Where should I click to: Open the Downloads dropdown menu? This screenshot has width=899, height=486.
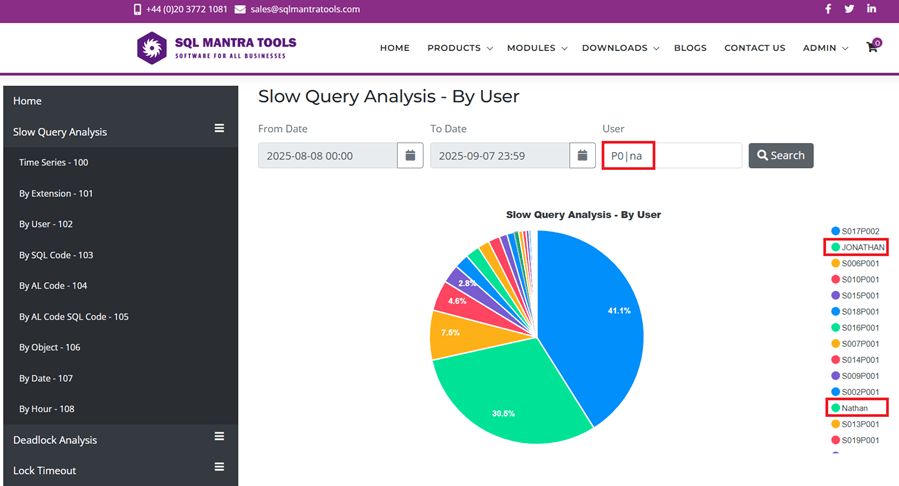[x=620, y=48]
